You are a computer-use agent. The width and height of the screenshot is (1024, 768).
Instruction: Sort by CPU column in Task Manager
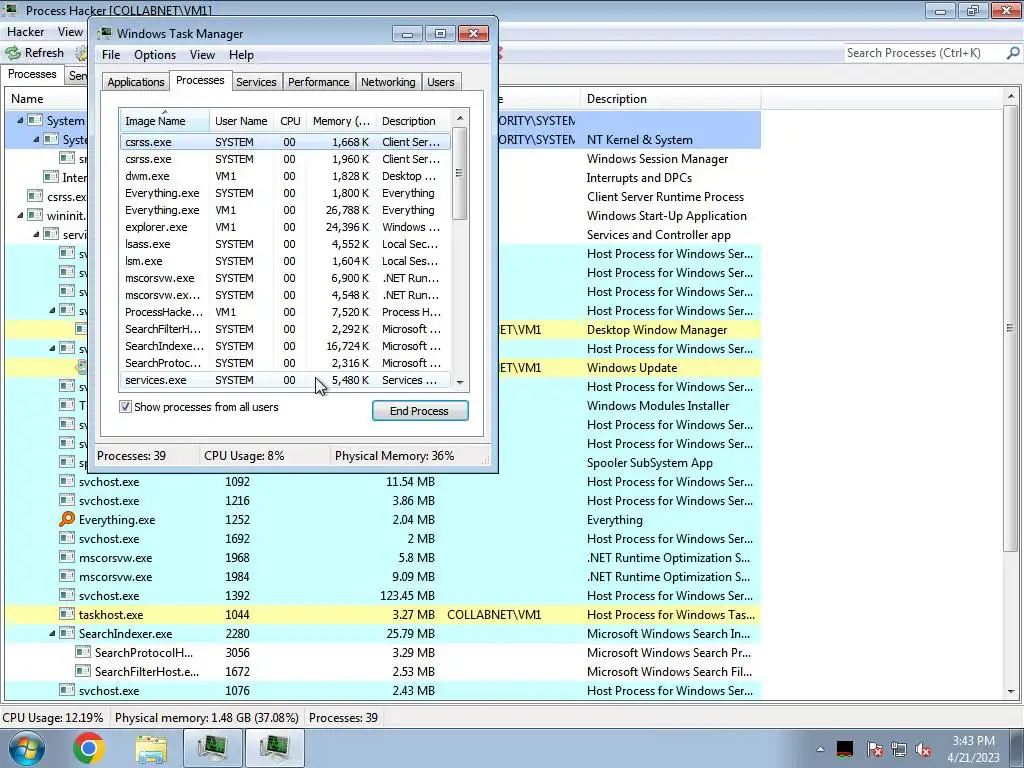(x=290, y=121)
